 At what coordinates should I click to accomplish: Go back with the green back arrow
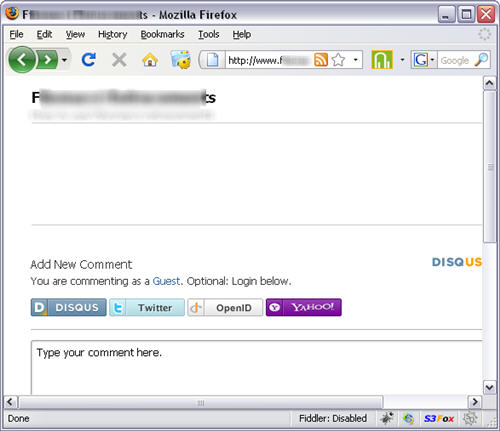22,60
